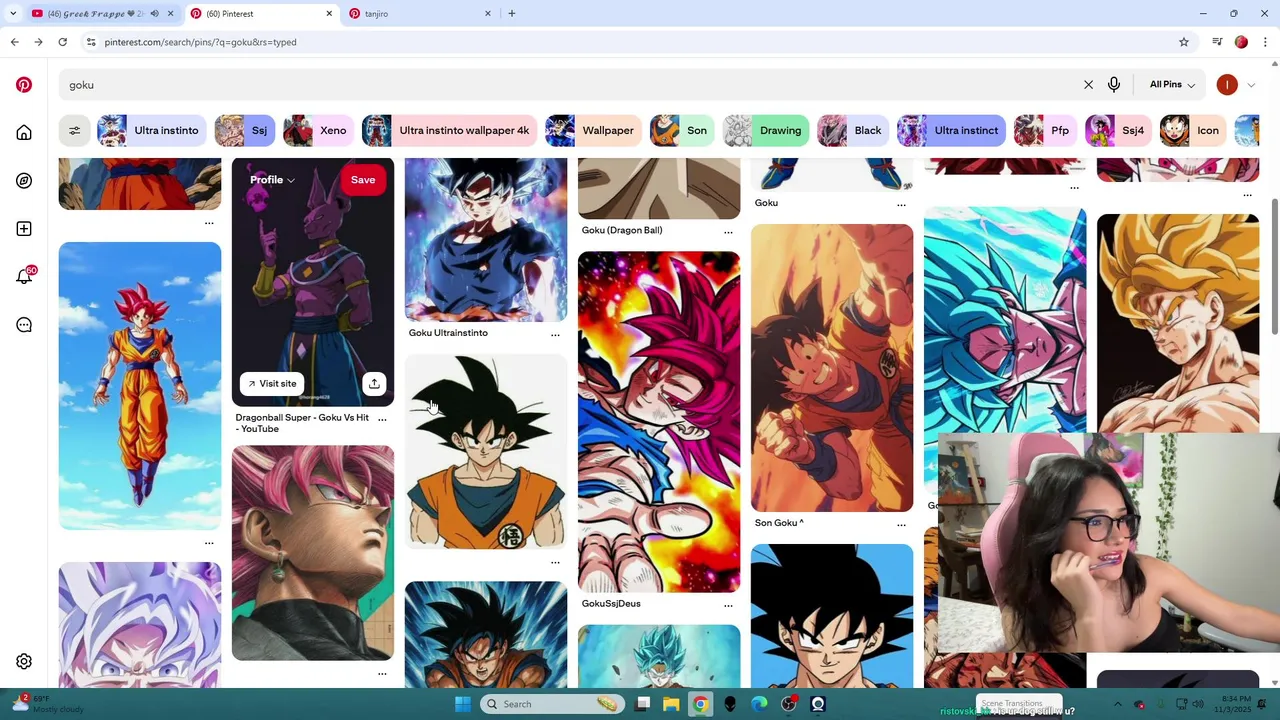This screenshot has height=720, width=1280.
Task: Select the Black filter chip
Action: (853, 131)
